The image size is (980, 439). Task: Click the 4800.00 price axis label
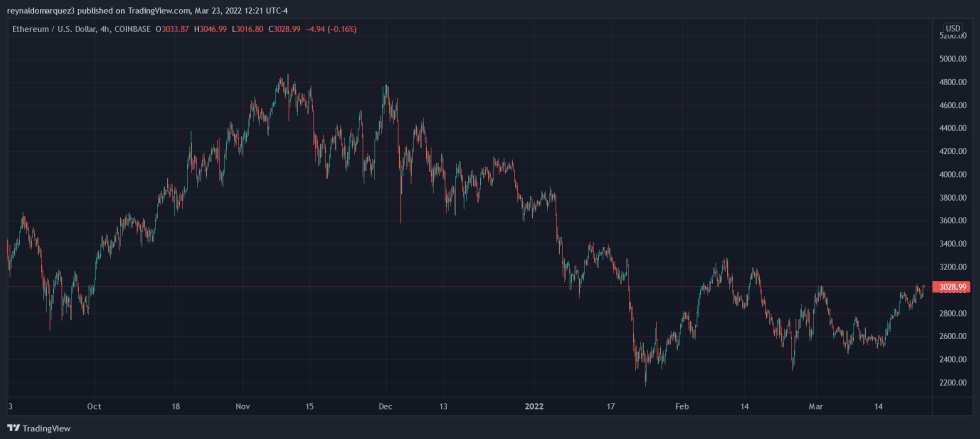click(953, 83)
